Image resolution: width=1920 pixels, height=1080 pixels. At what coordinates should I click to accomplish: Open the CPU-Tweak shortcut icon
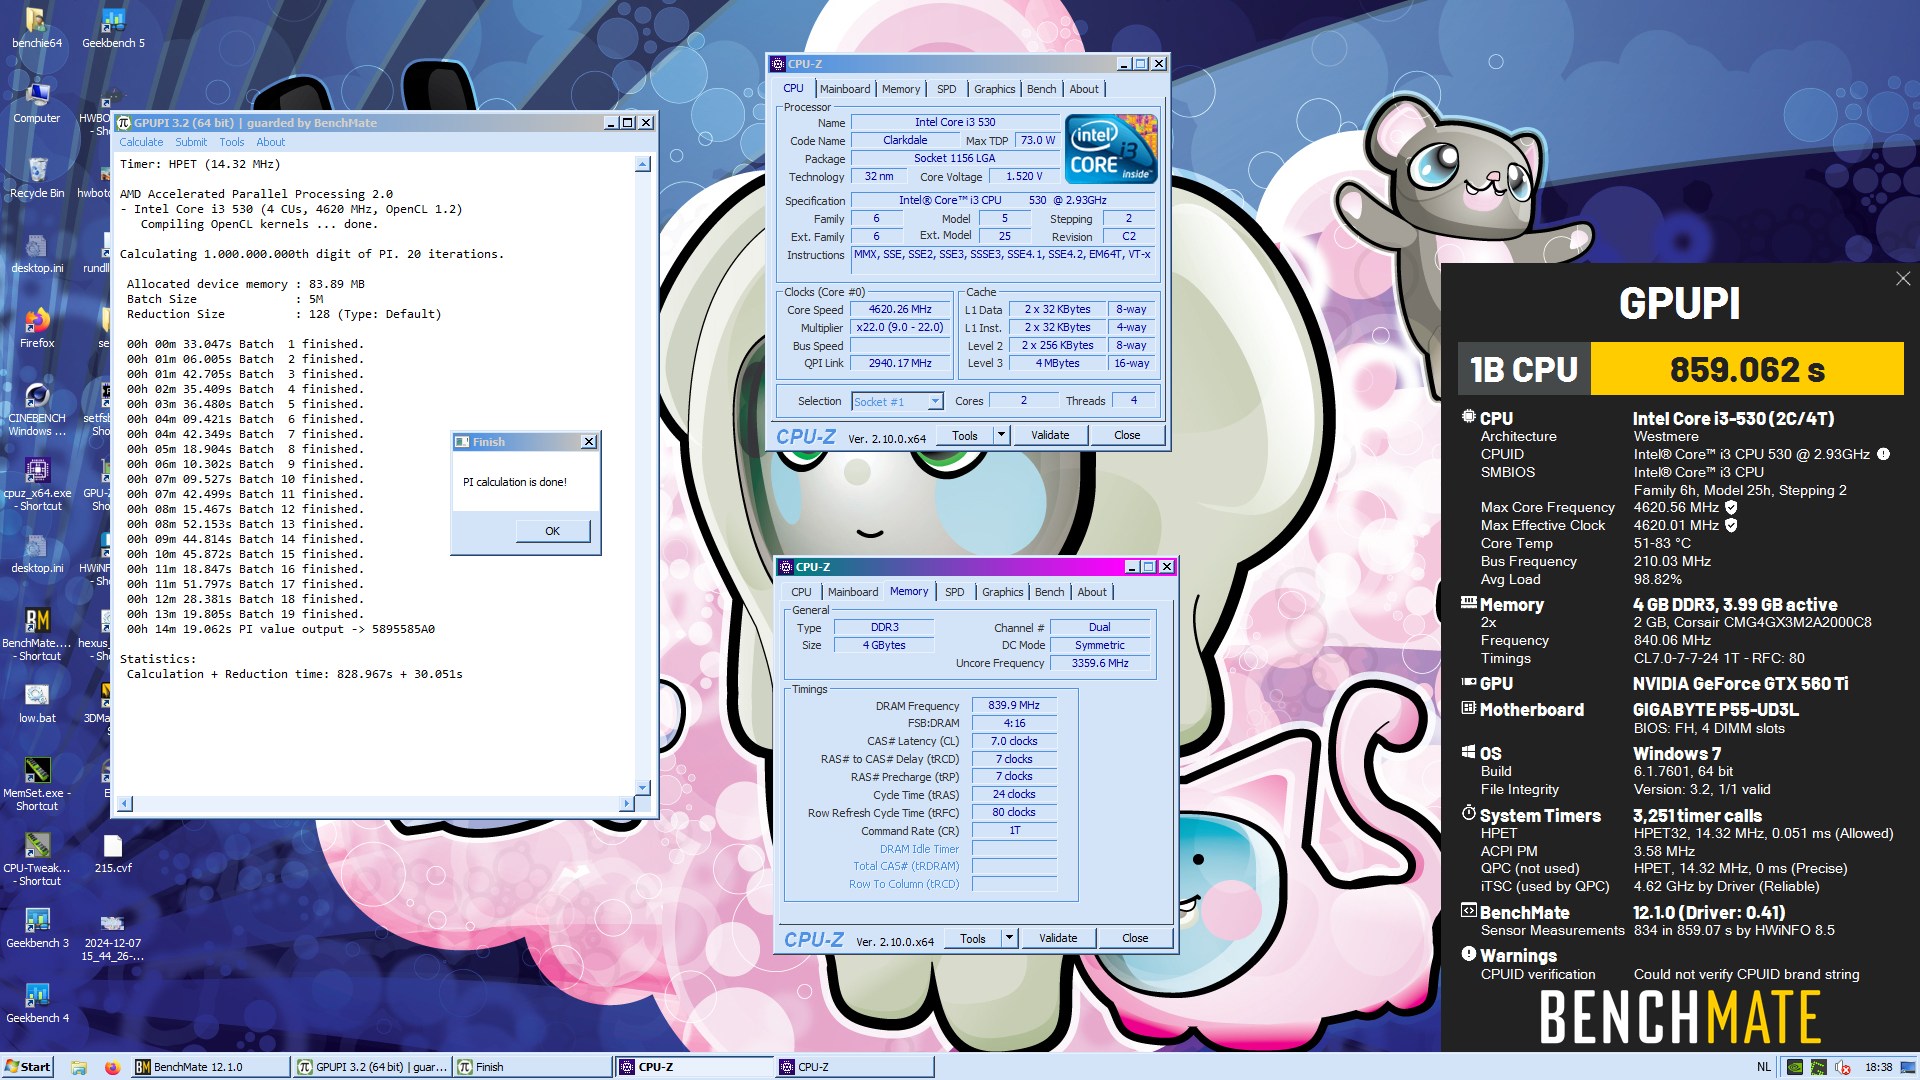(37, 860)
